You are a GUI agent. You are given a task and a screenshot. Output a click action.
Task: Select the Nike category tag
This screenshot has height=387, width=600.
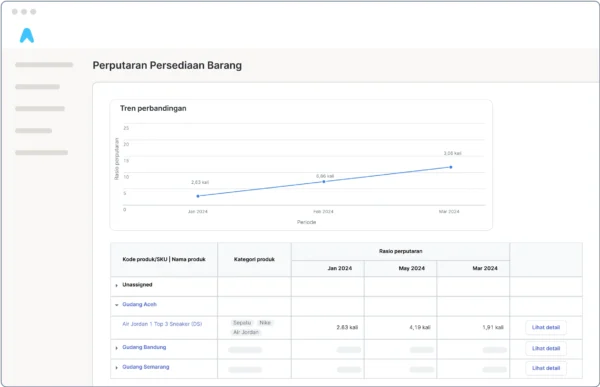(x=265, y=323)
